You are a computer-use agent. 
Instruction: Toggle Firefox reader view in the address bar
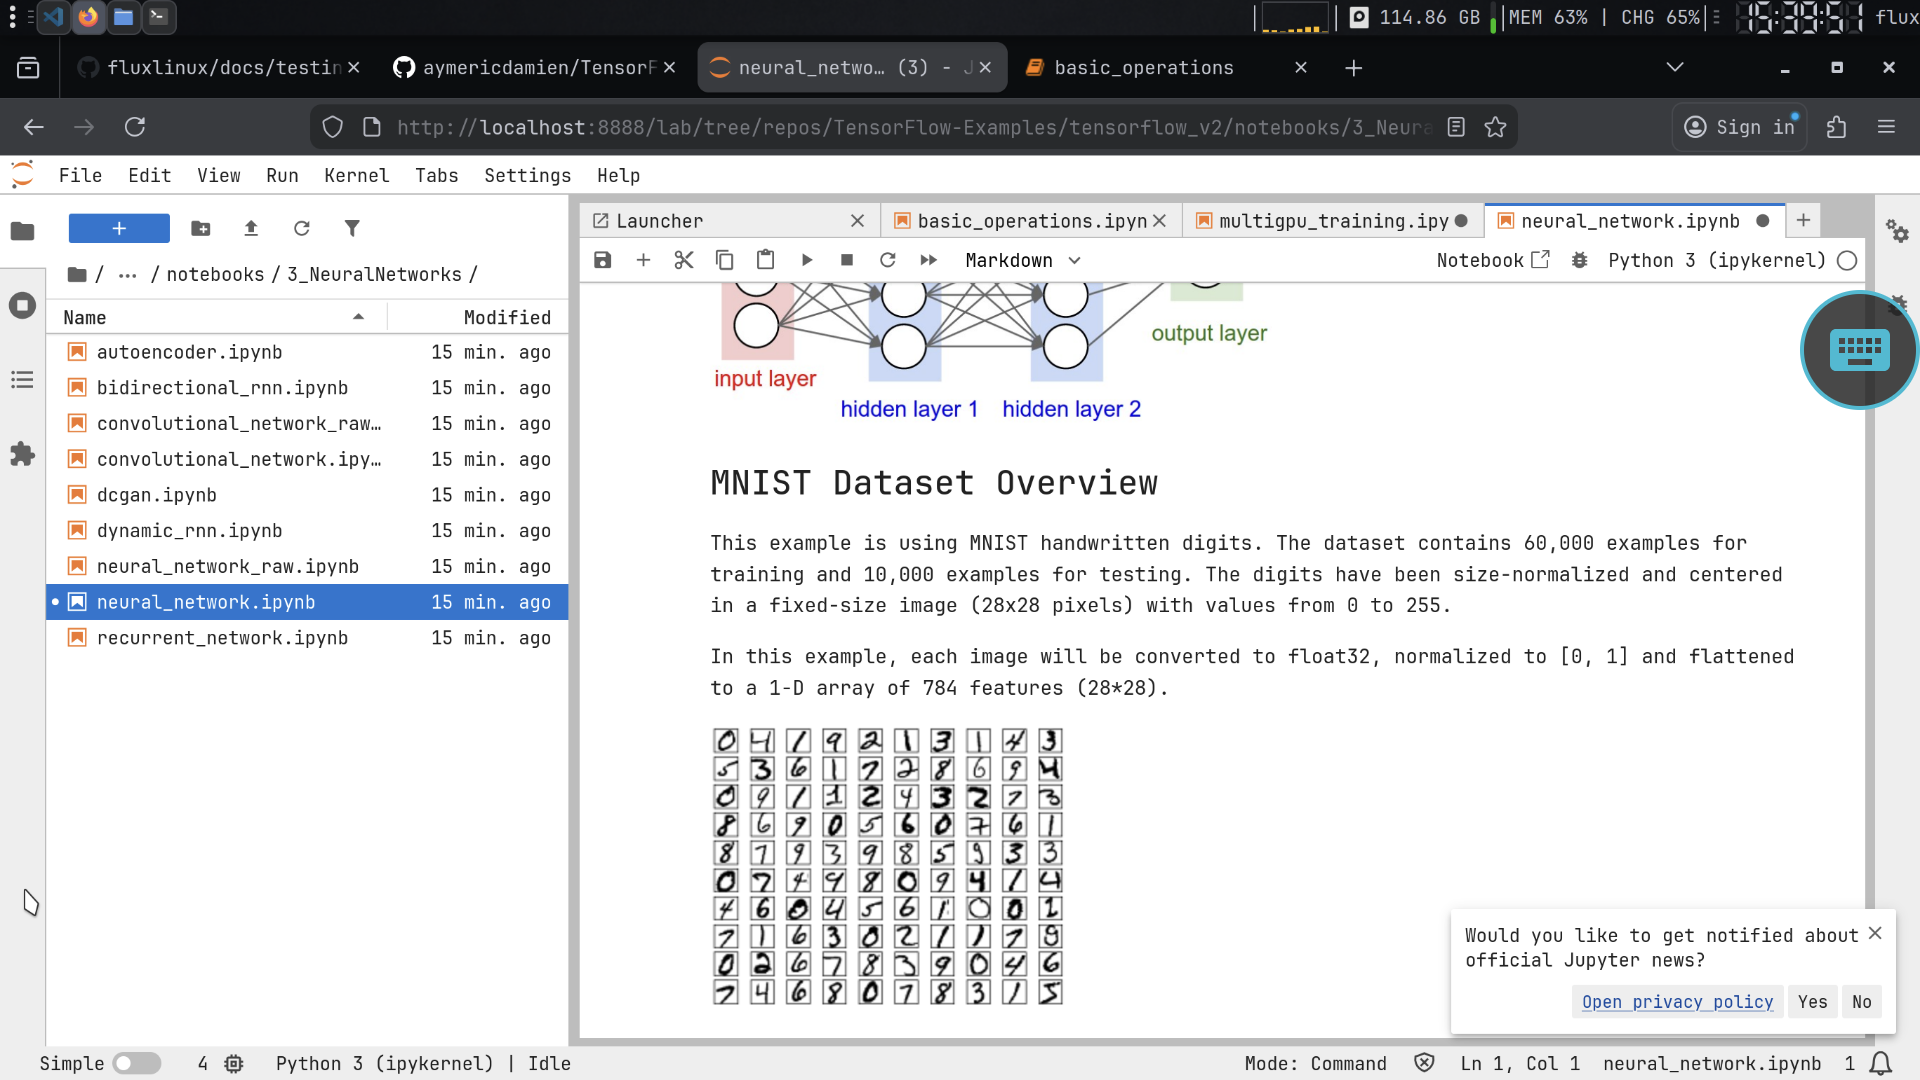pos(1456,127)
